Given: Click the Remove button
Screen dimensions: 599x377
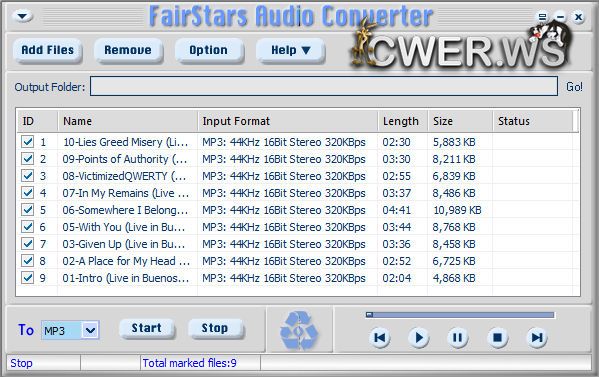Looking at the screenshot, I should pos(128,50).
